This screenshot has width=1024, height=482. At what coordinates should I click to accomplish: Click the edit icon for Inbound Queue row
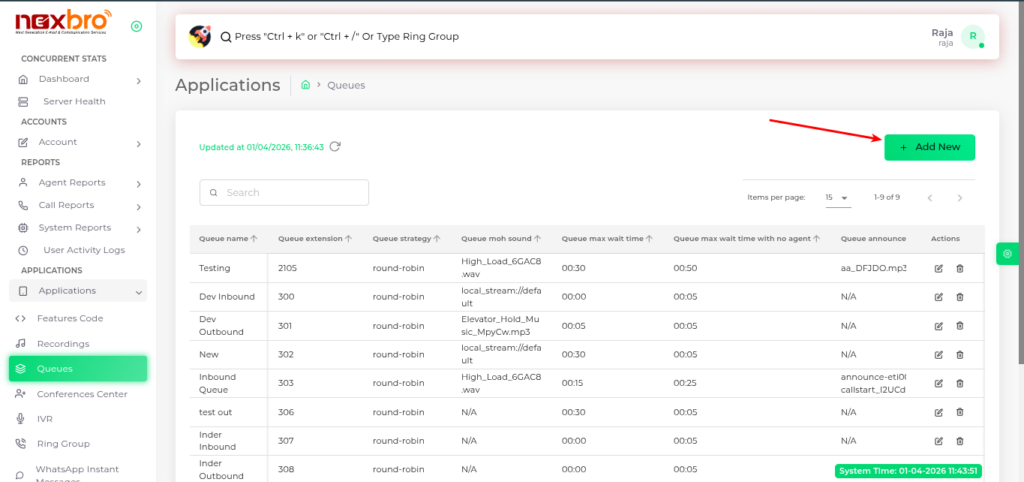coord(938,383)
